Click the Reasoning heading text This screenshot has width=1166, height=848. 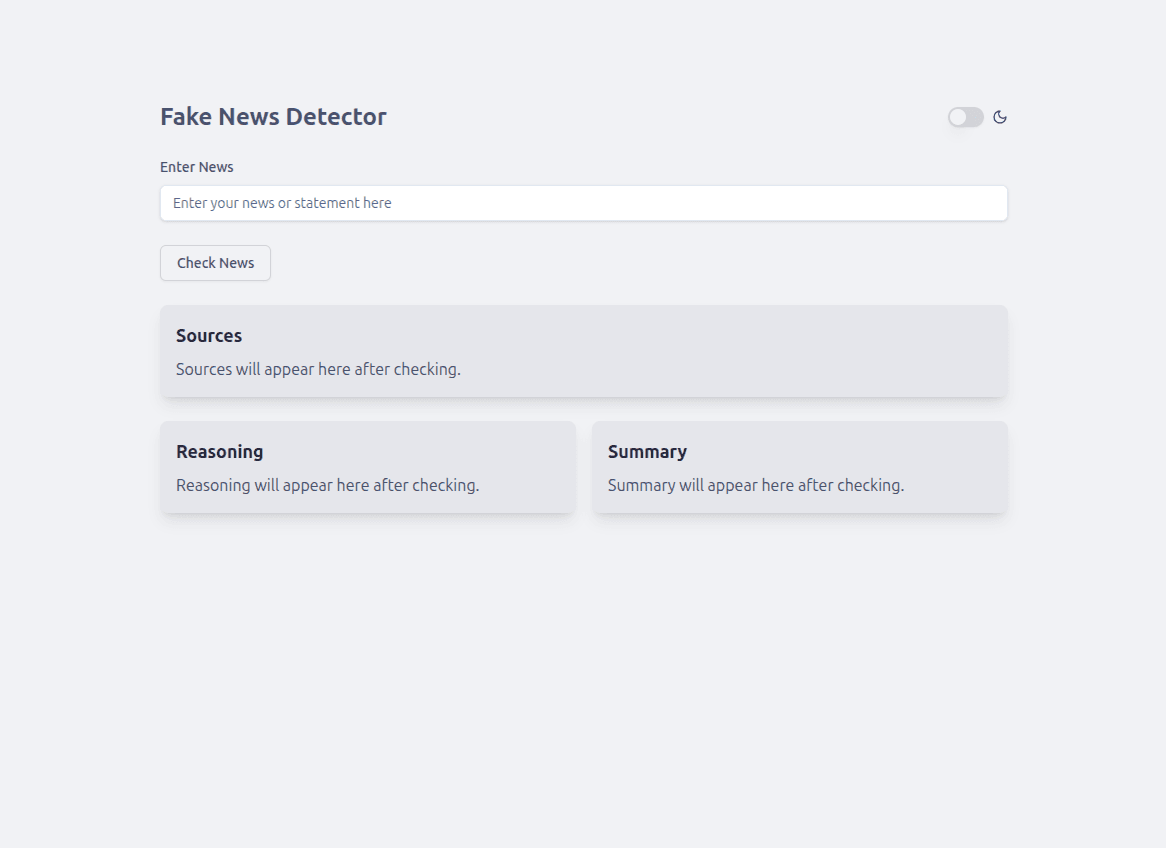pos(219,451)
